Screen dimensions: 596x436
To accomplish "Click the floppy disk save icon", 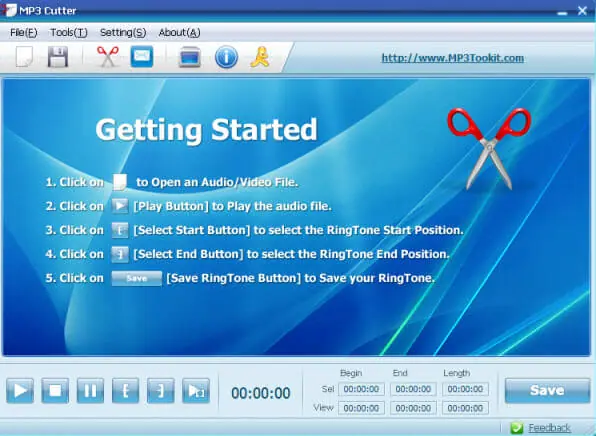I will click(58, 57).
